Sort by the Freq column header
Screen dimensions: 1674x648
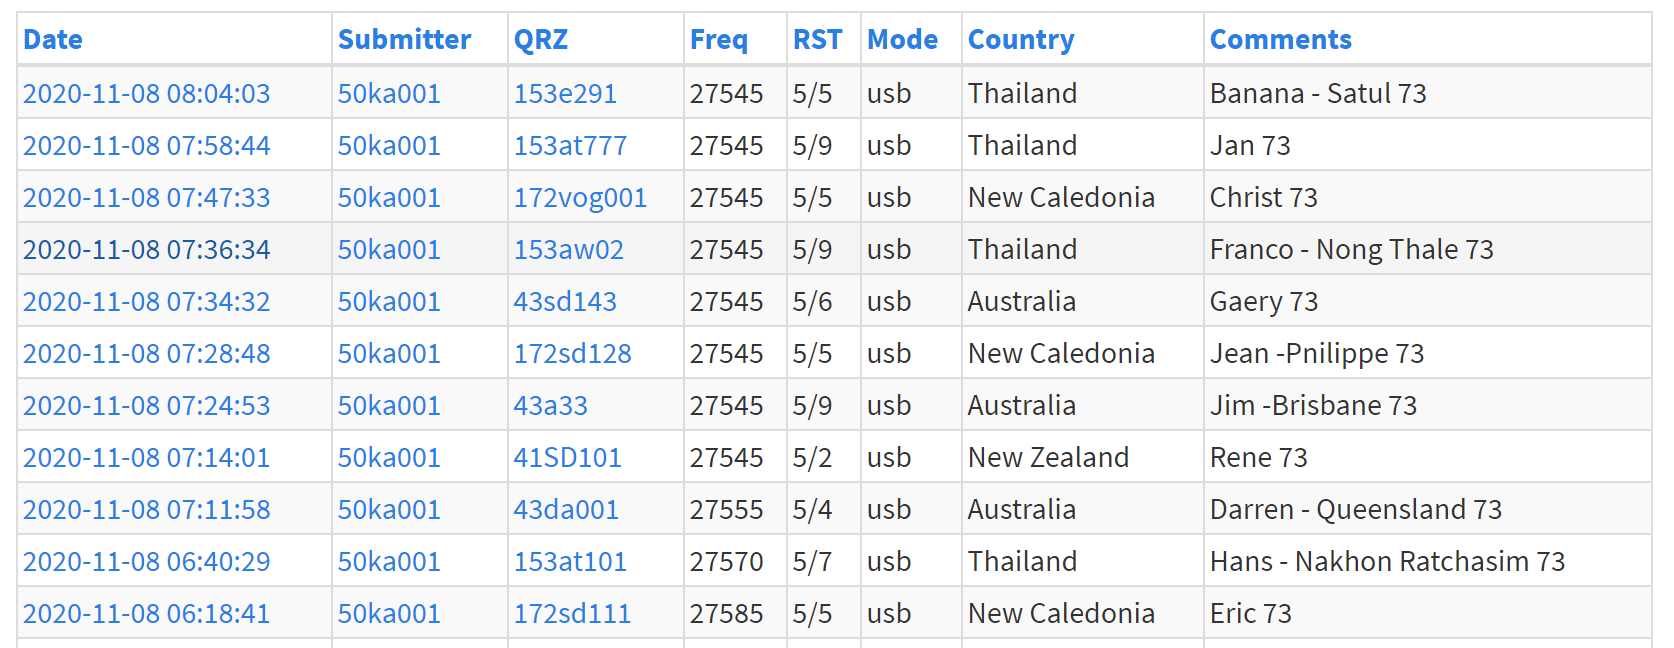[x=719, y=40]
